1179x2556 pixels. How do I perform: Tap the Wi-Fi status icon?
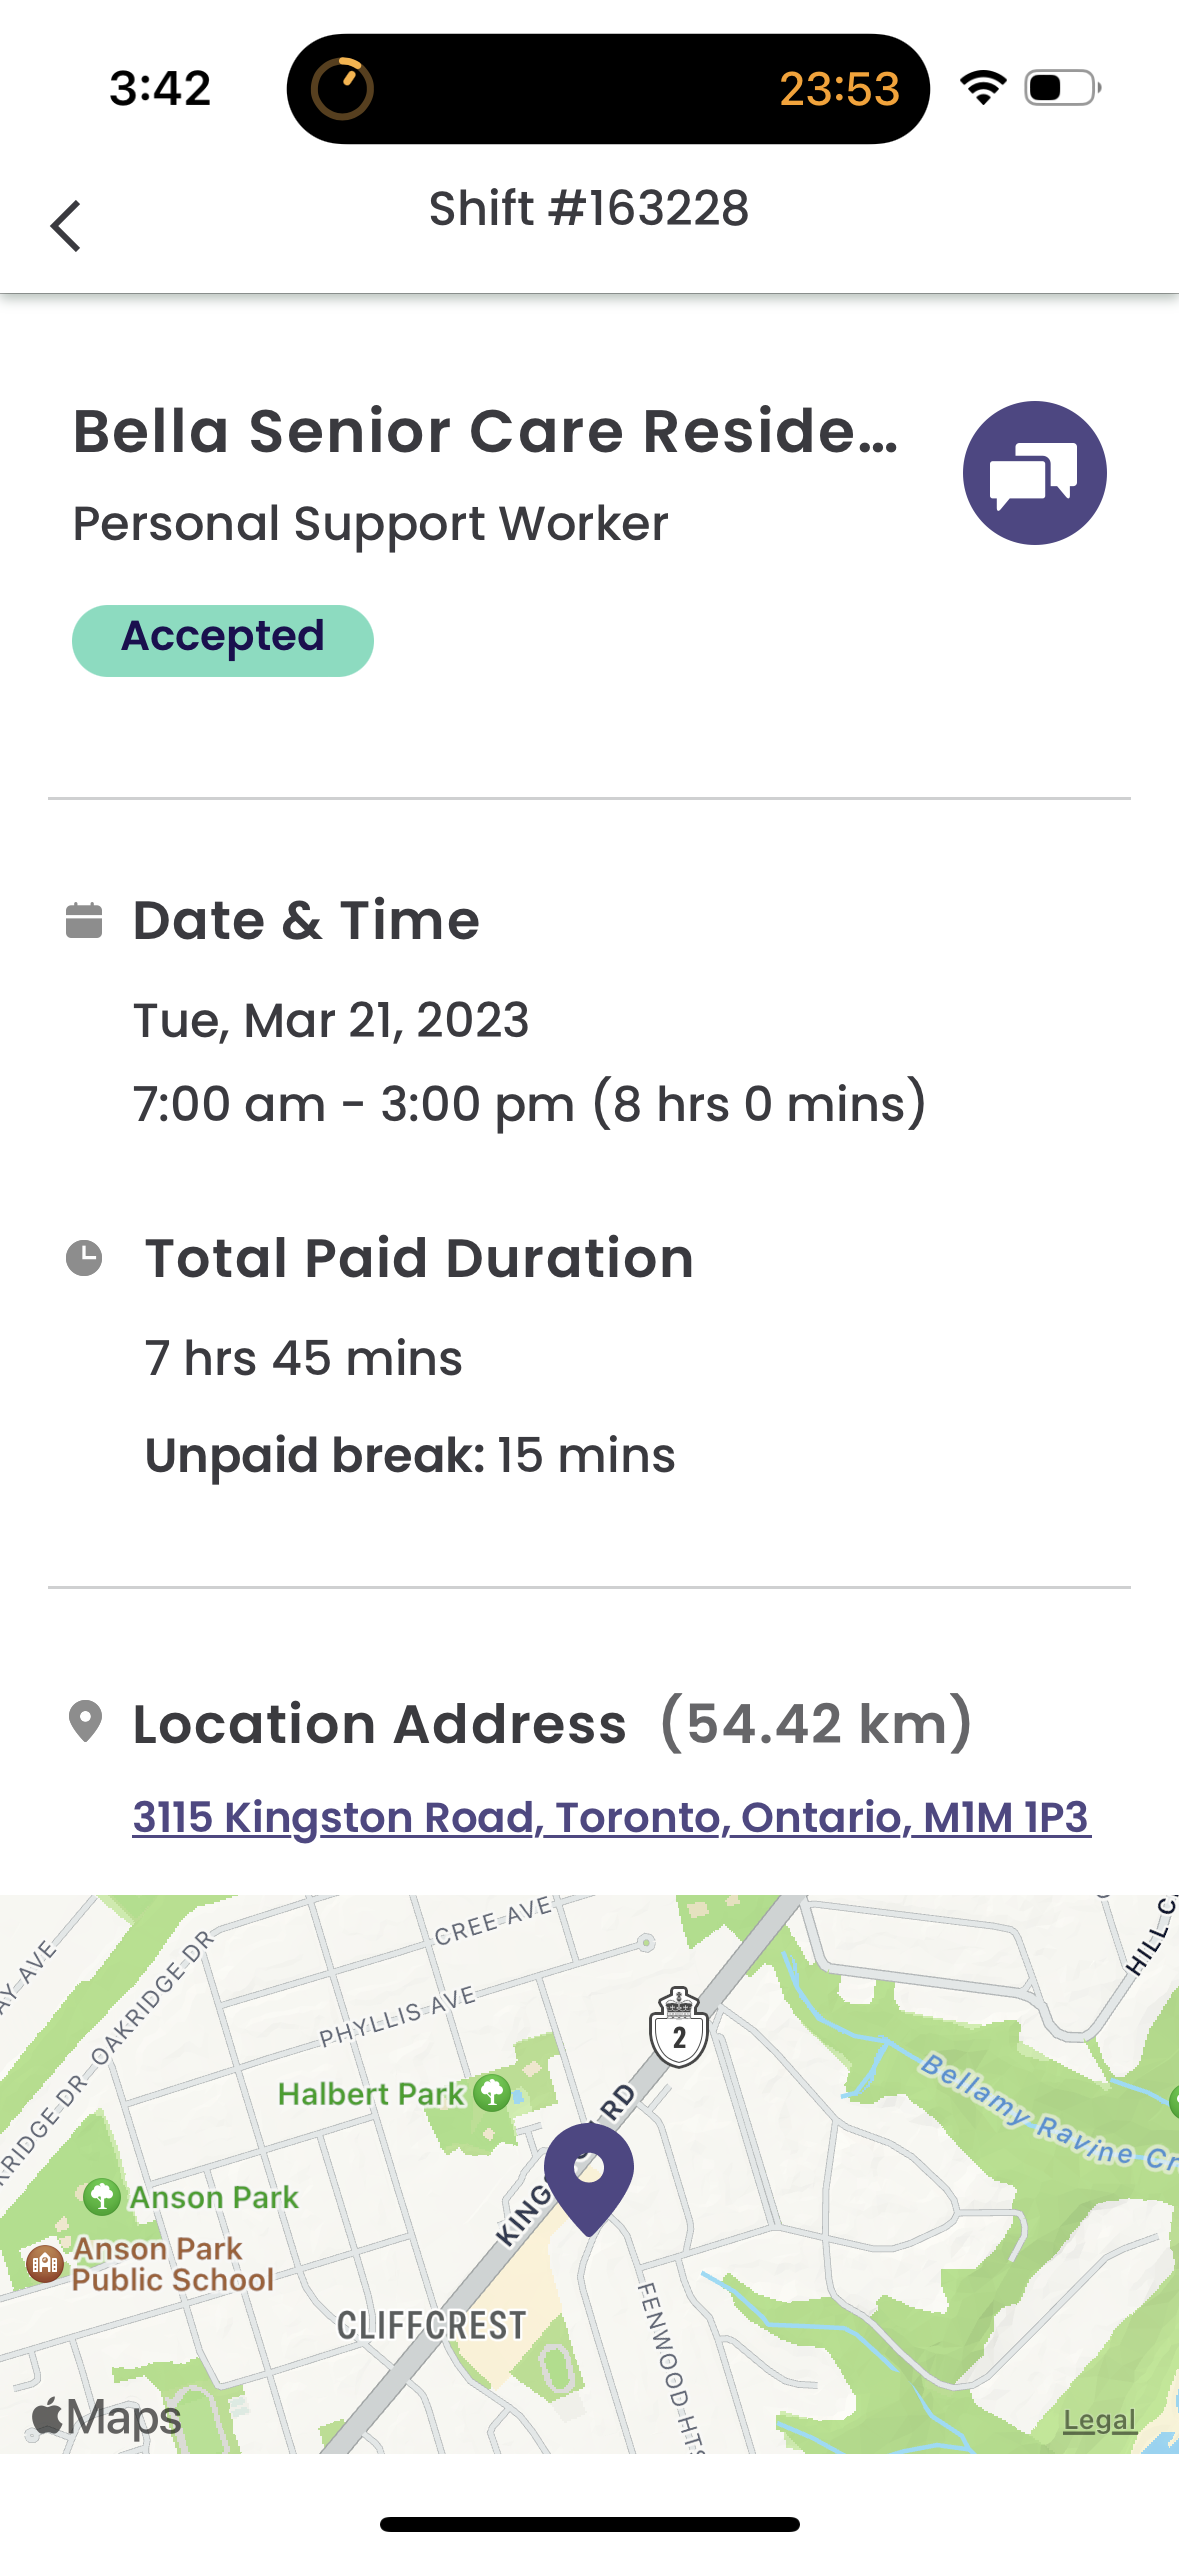pyautogui.click(x=983, y=88)
